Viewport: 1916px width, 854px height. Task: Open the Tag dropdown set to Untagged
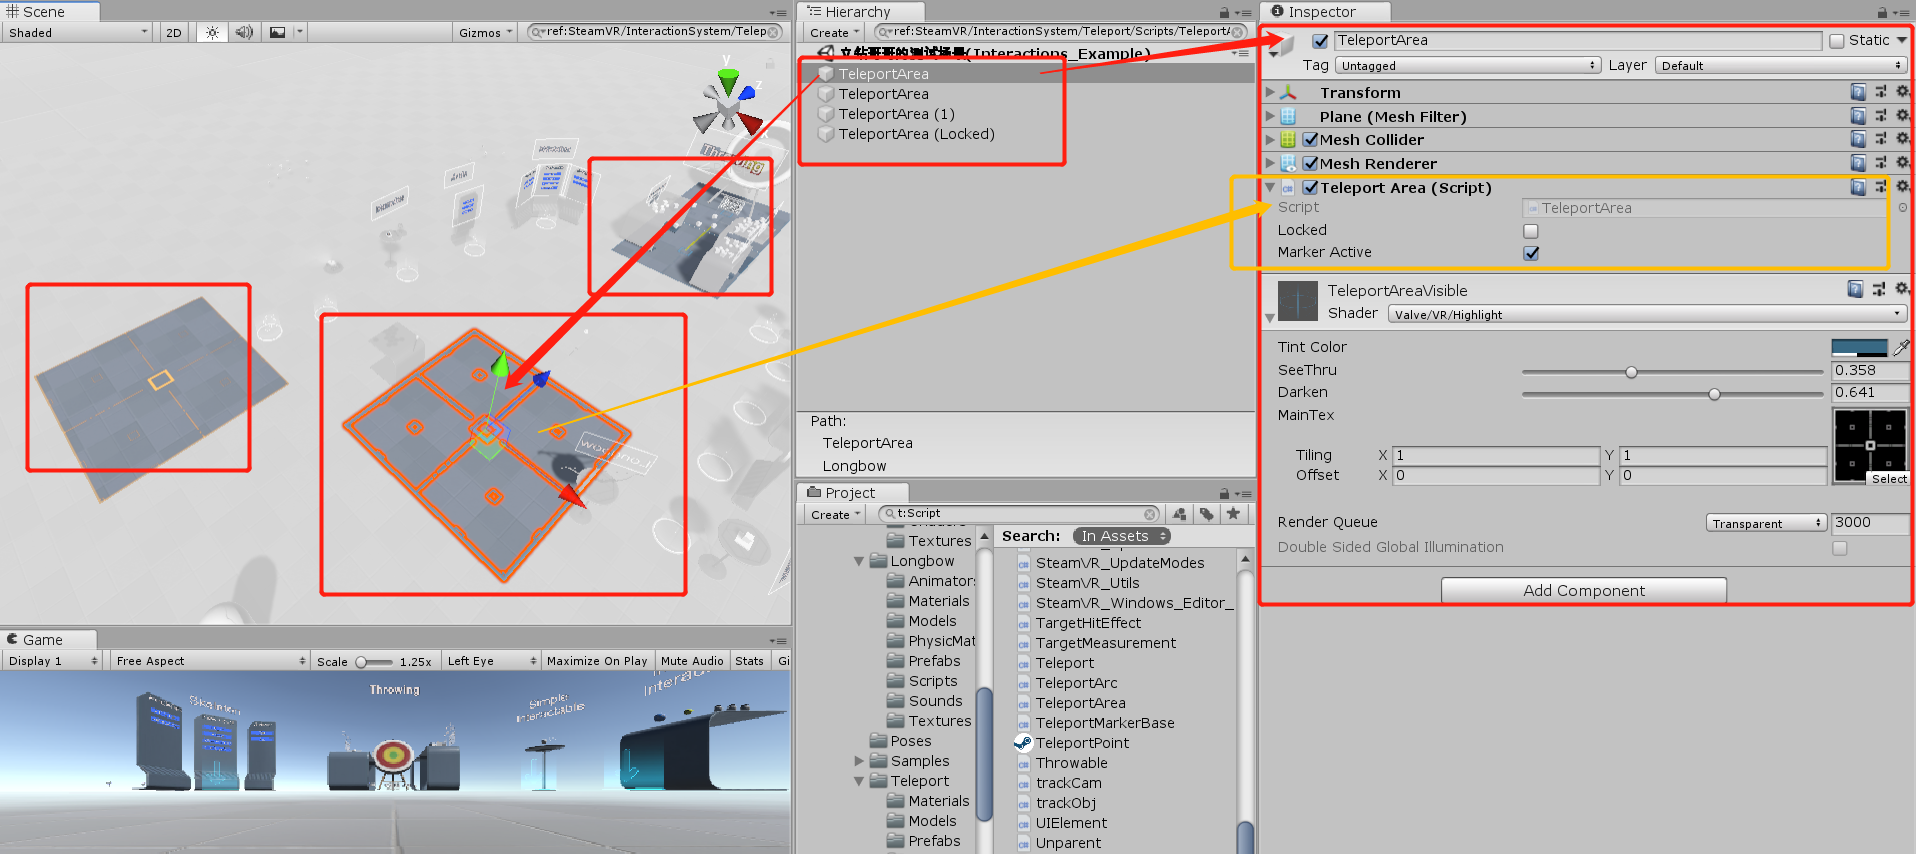(1468, 66)
